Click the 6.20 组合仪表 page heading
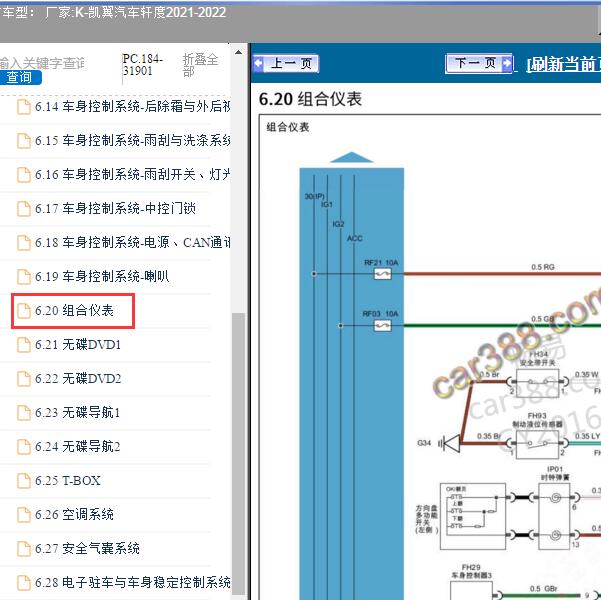The height and width of the screenshot is (600, 601). click(310, 99)
